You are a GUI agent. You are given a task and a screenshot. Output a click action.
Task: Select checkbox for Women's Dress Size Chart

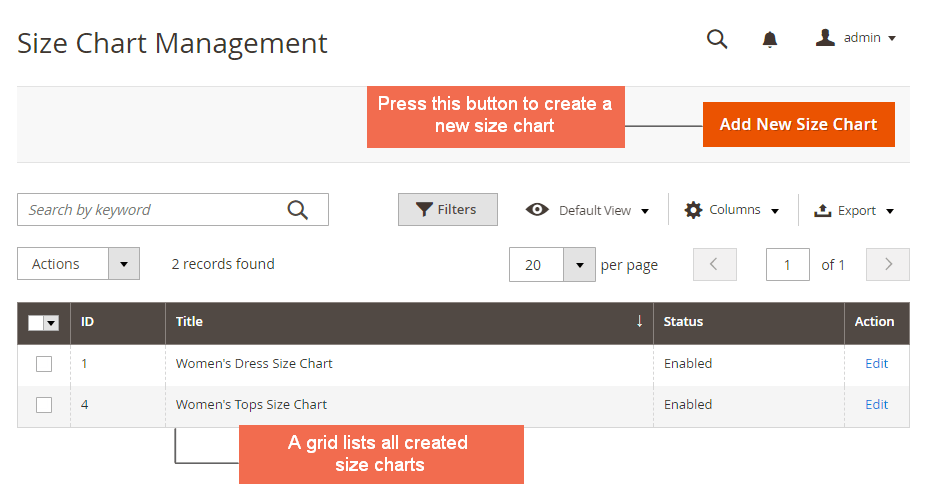pos(44,364)
